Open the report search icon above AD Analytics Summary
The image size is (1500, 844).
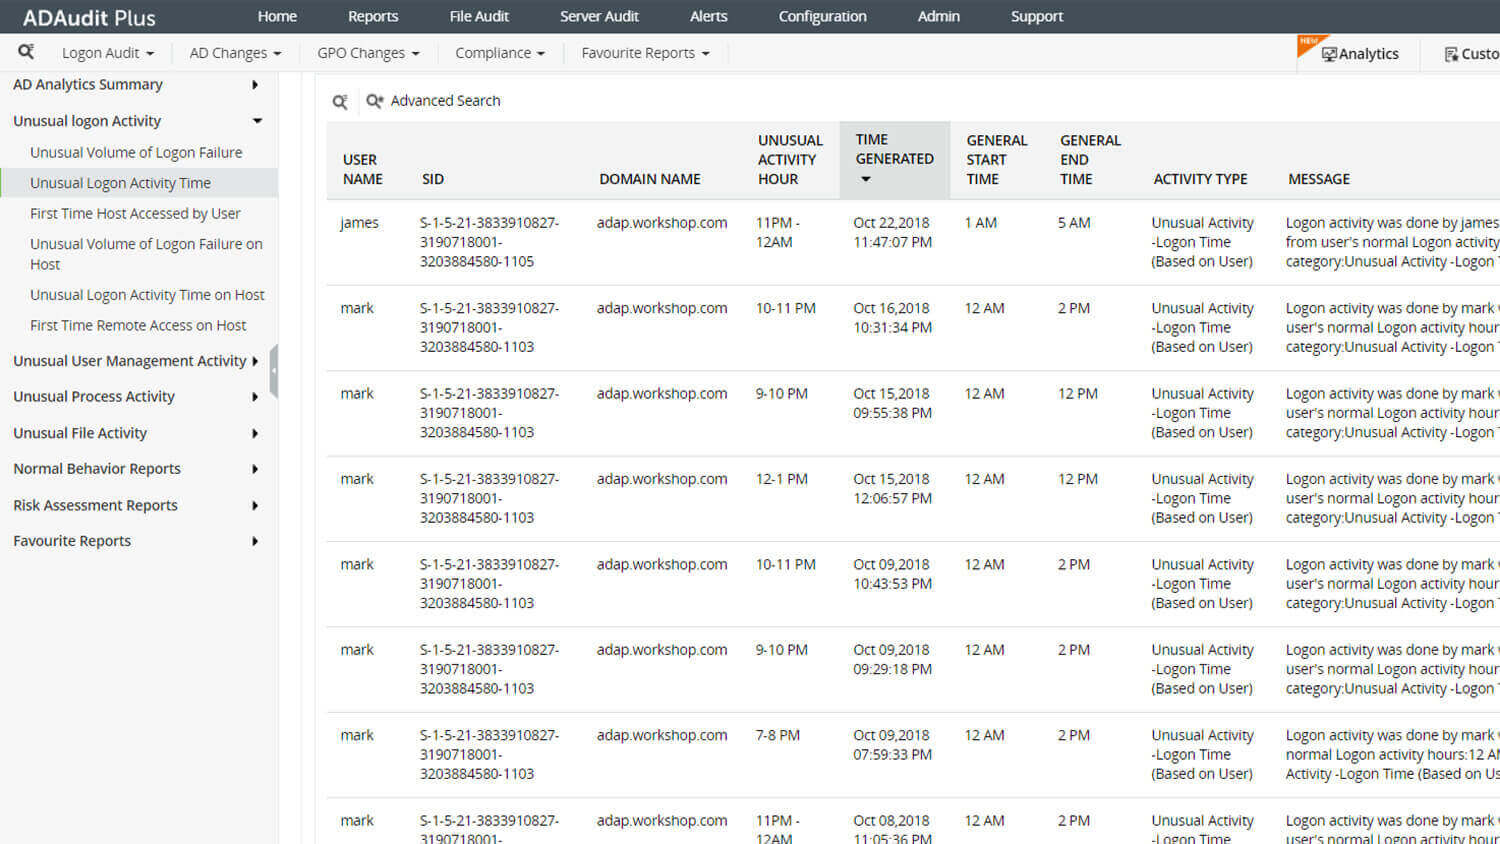[x=27, y=51]
